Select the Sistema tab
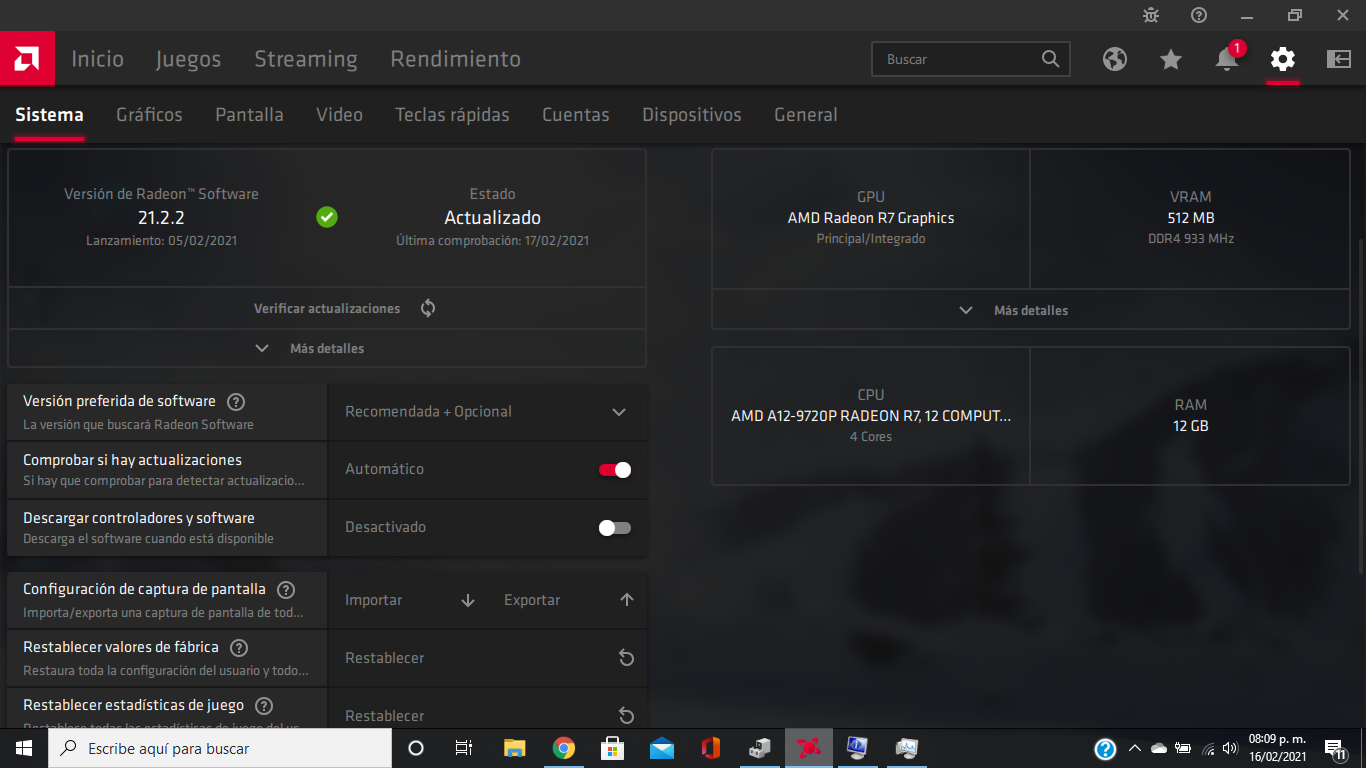Viewport: 1366px width, 768px height. click(49, 115)
